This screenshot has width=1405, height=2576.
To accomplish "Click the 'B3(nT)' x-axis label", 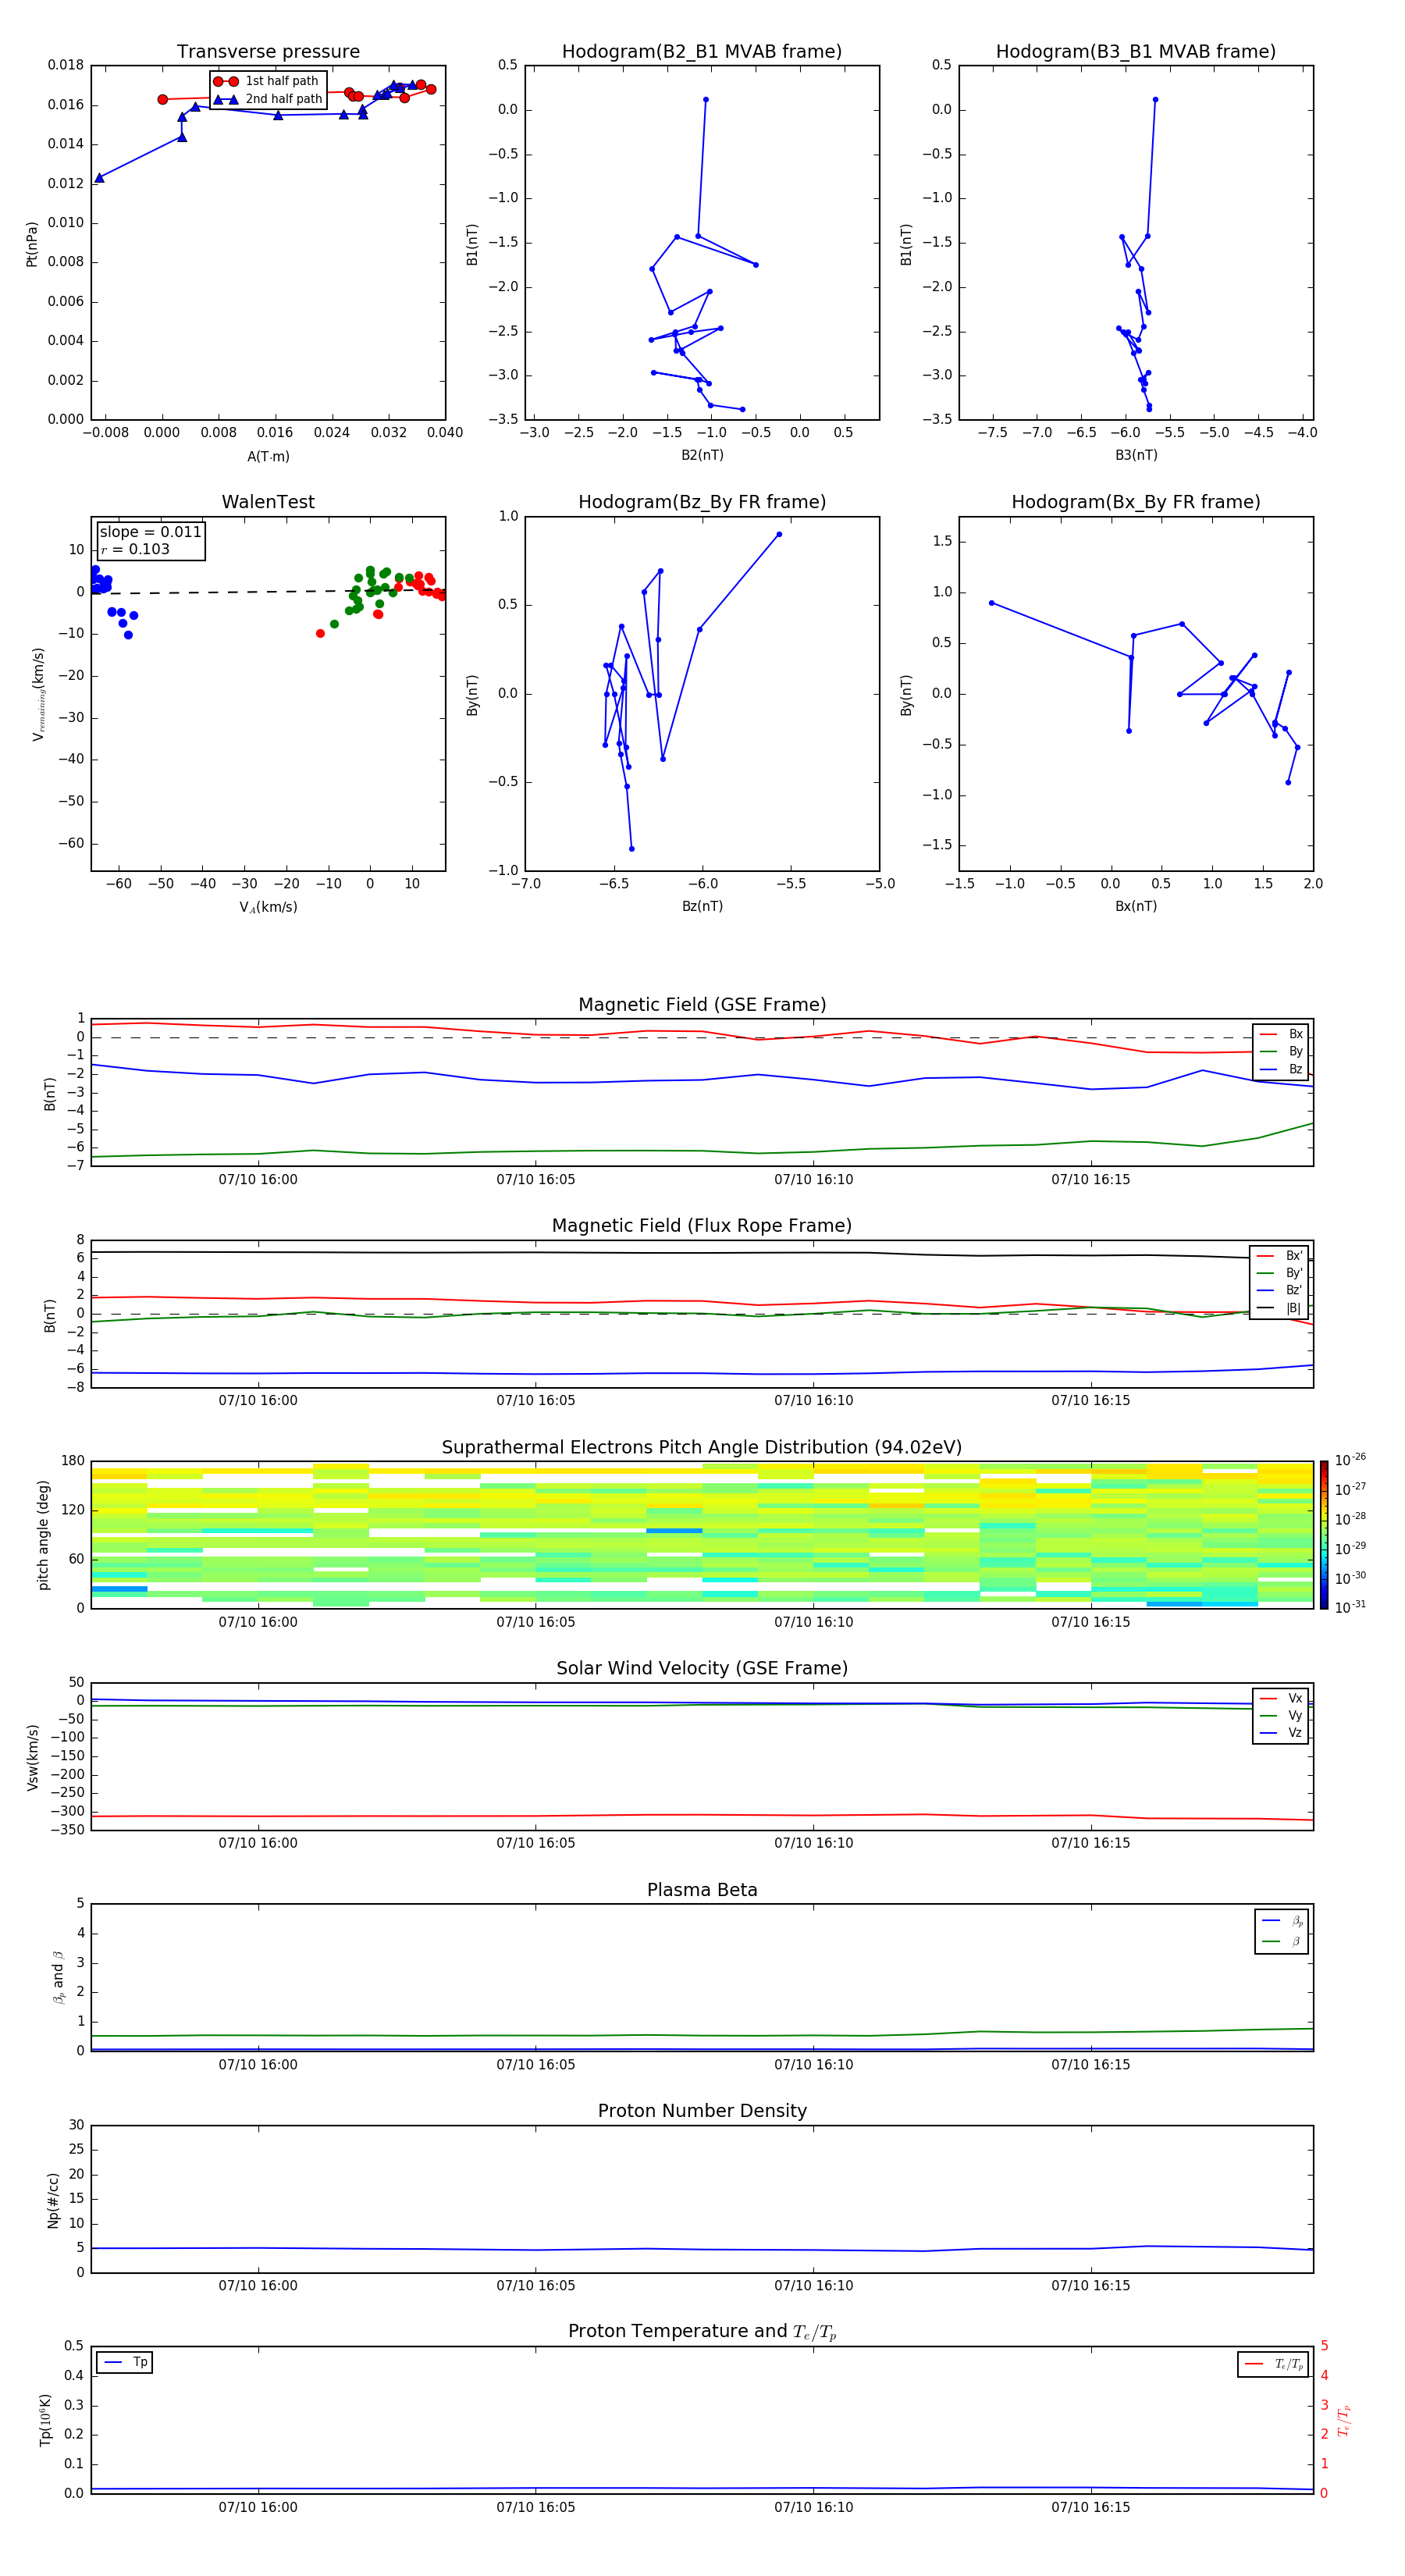I will point(1136,455).
